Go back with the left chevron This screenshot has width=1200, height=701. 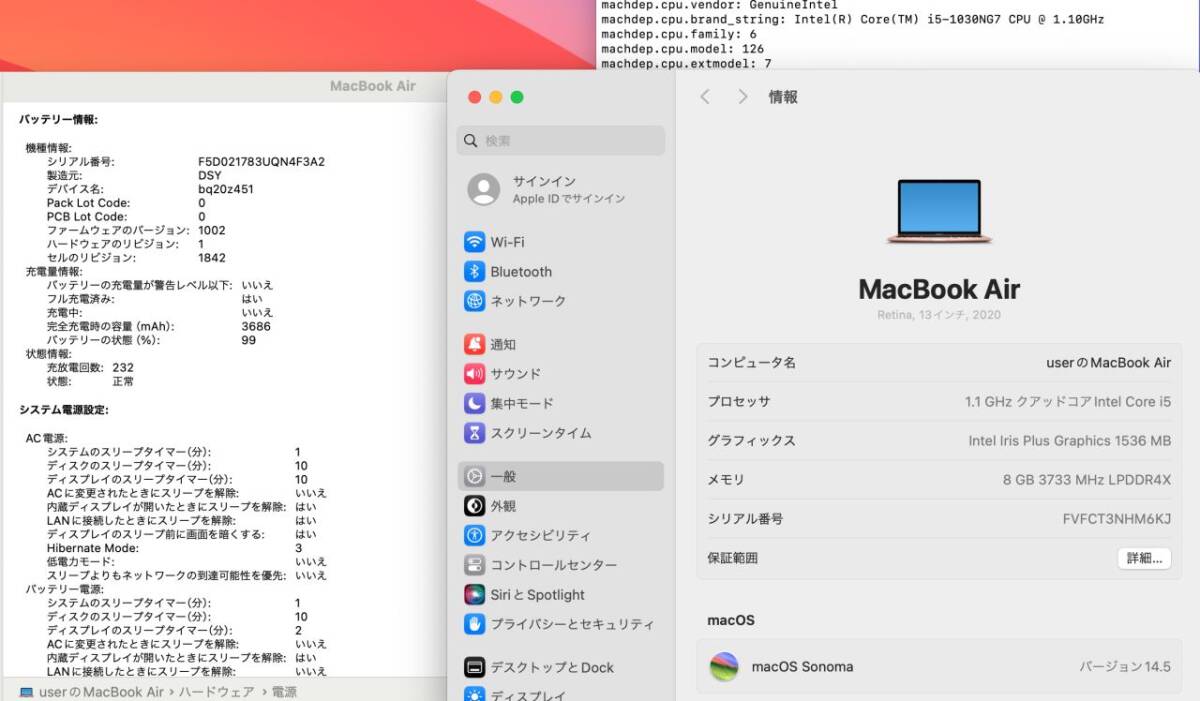[705, 97]
